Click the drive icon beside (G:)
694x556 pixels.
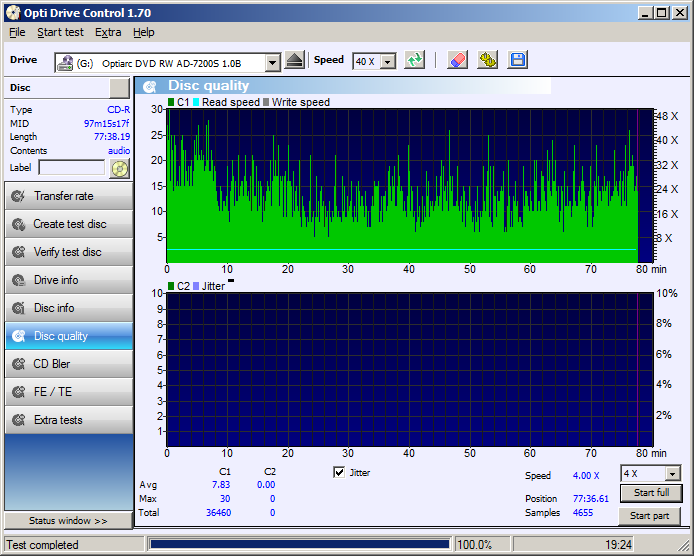click(65, 63)
